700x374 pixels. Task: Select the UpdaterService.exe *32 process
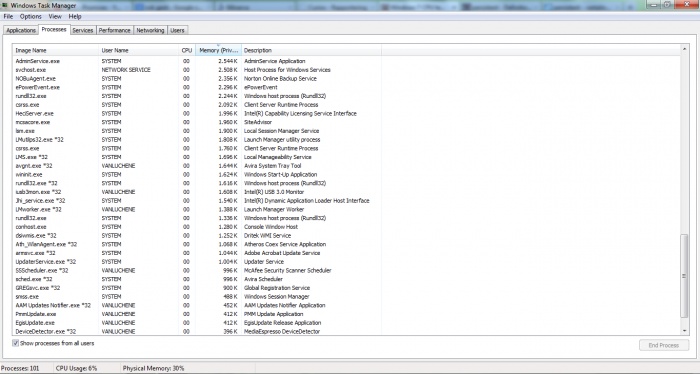coord(346,262)
